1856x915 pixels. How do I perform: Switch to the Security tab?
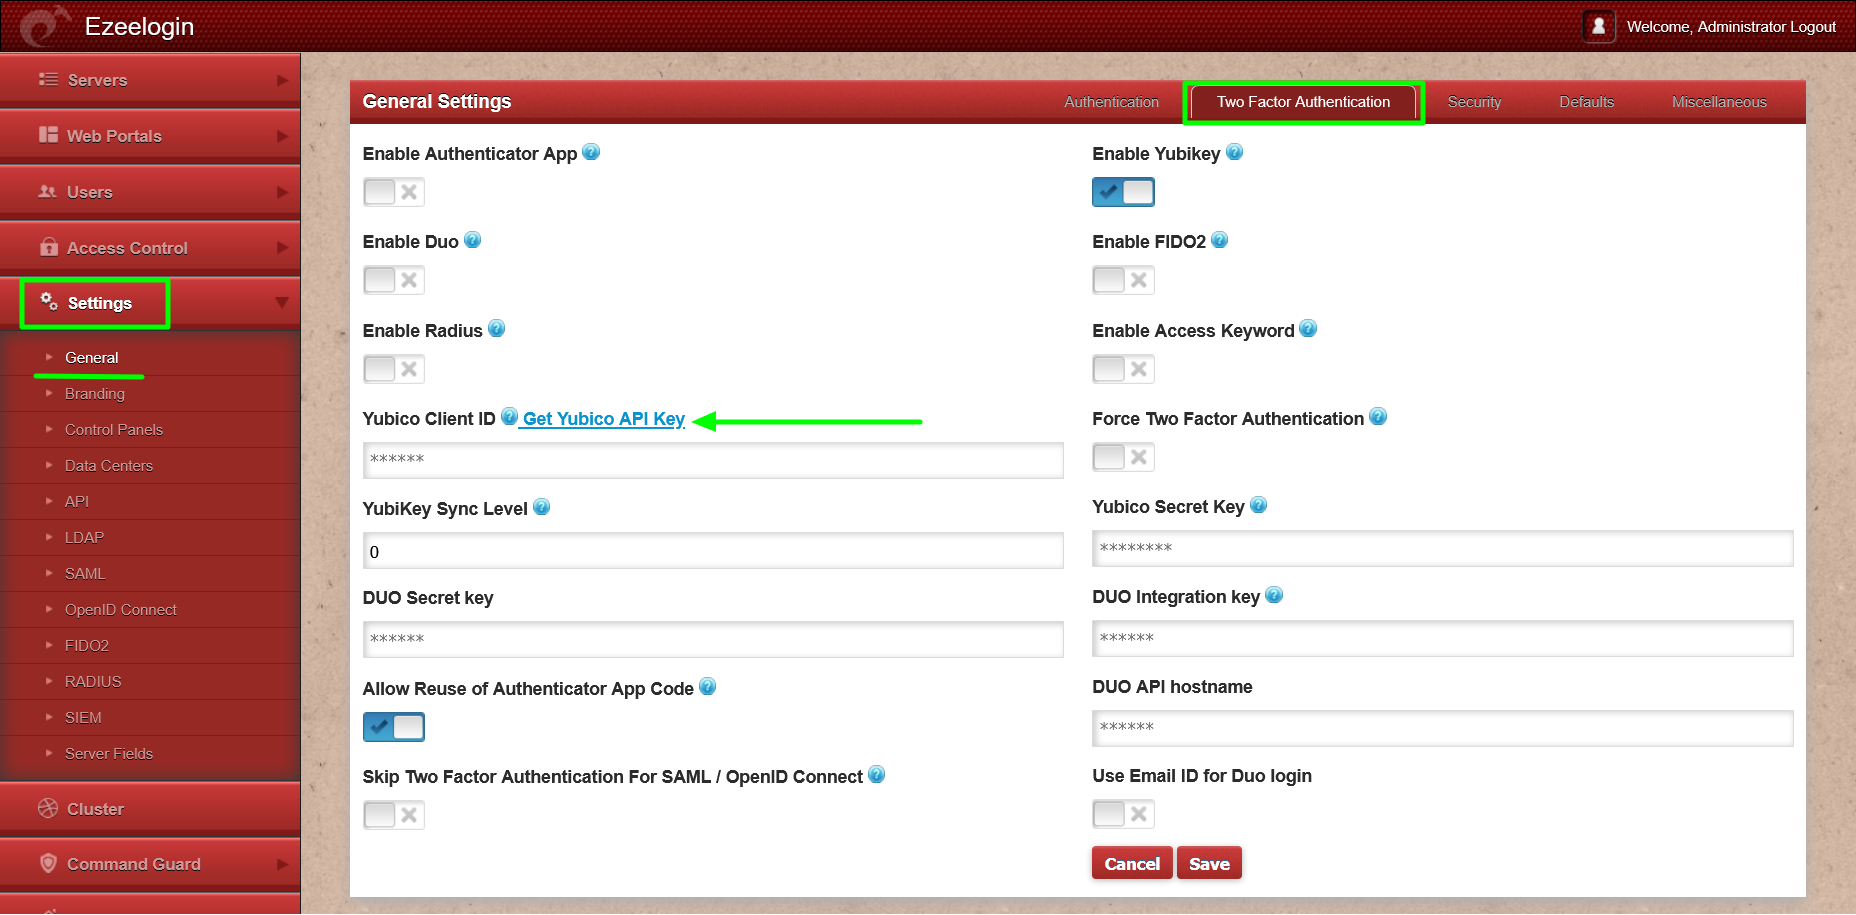[x=1474, y=102]
